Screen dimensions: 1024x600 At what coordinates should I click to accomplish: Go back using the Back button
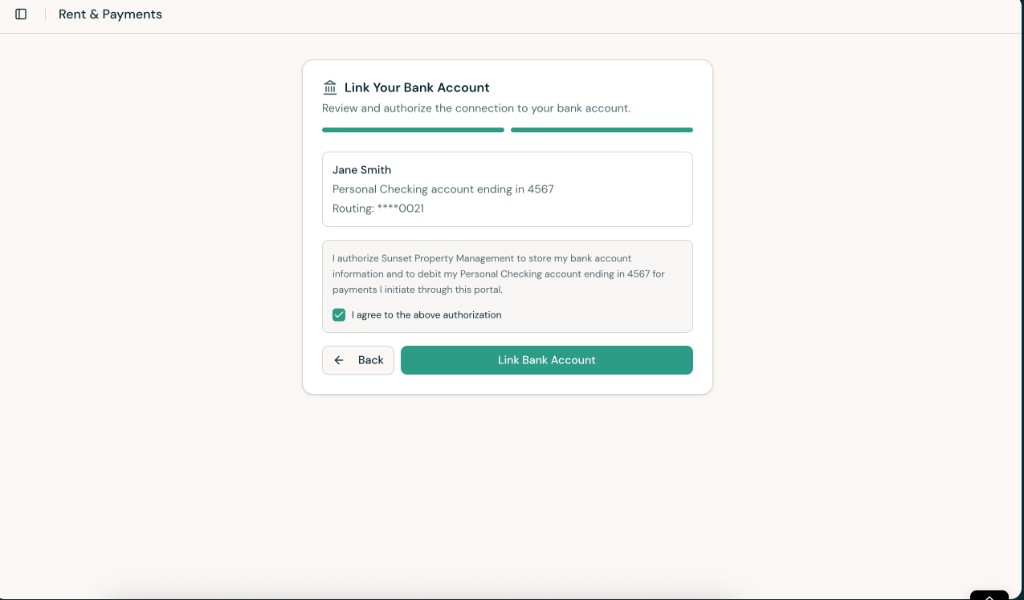pos(358,360)
